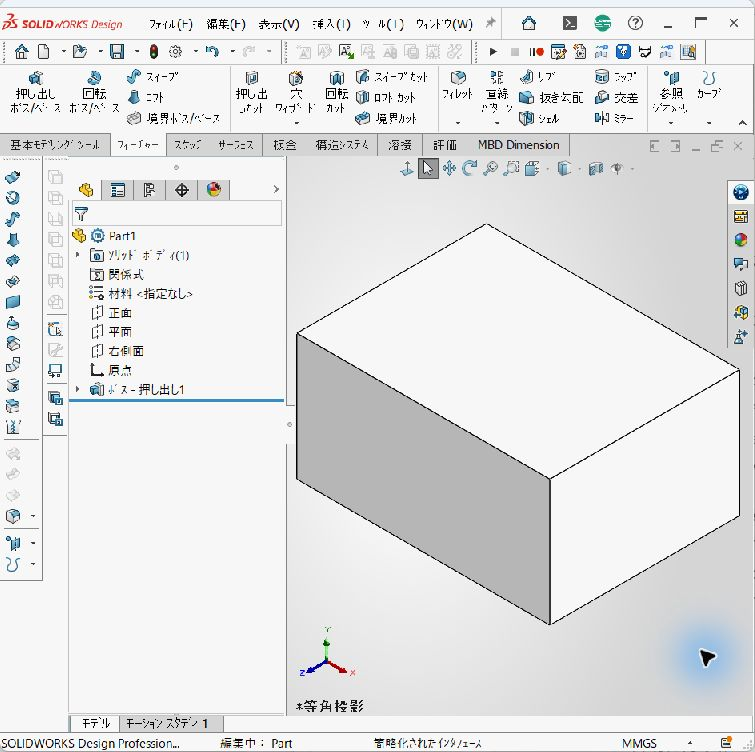Select the 右側面 plane in the tree

[x=117, y=351]
